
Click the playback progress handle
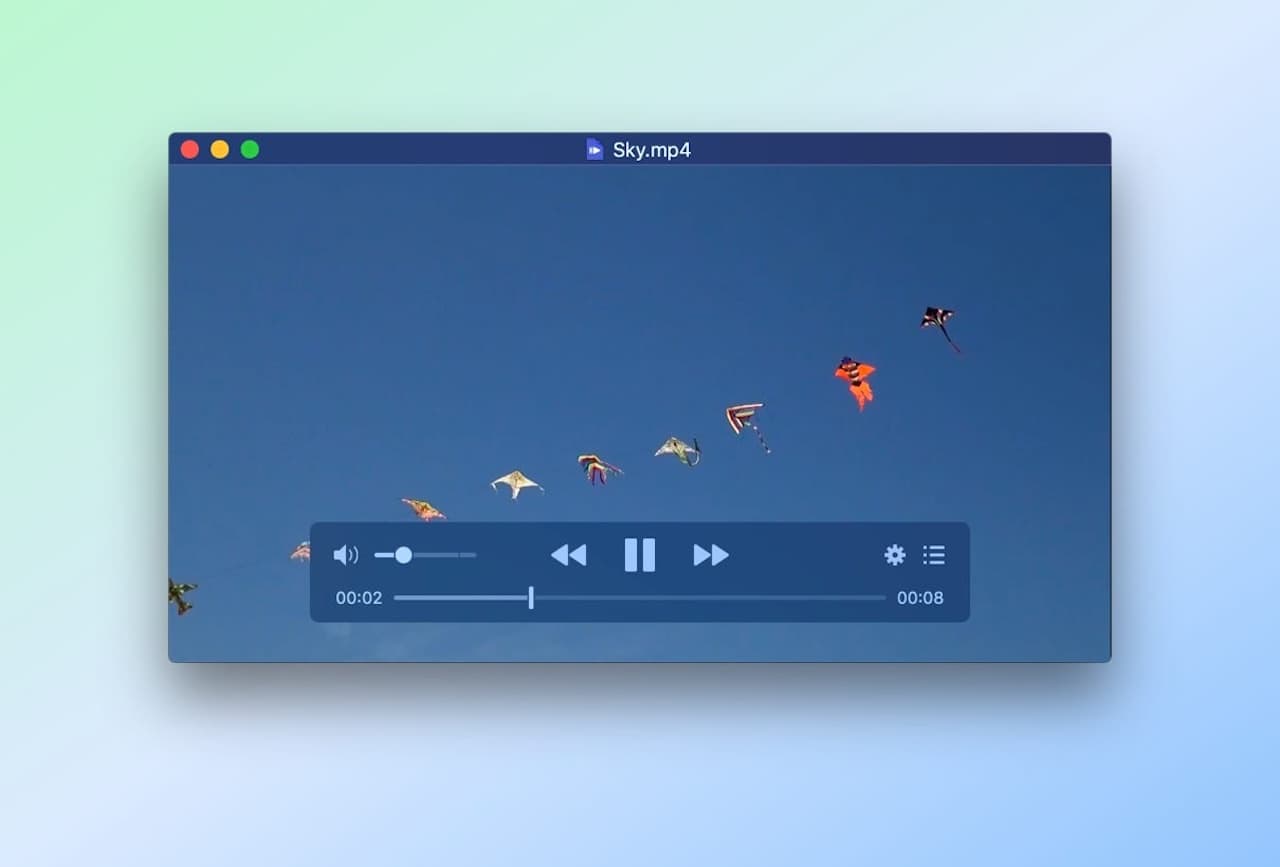531,598
